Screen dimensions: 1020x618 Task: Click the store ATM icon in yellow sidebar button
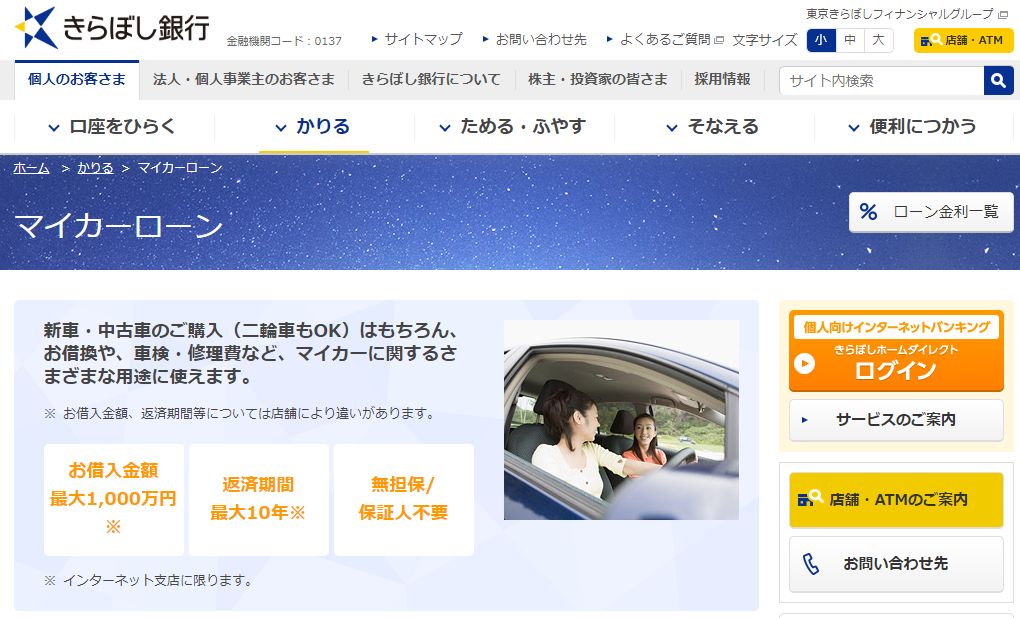[810, 498]
